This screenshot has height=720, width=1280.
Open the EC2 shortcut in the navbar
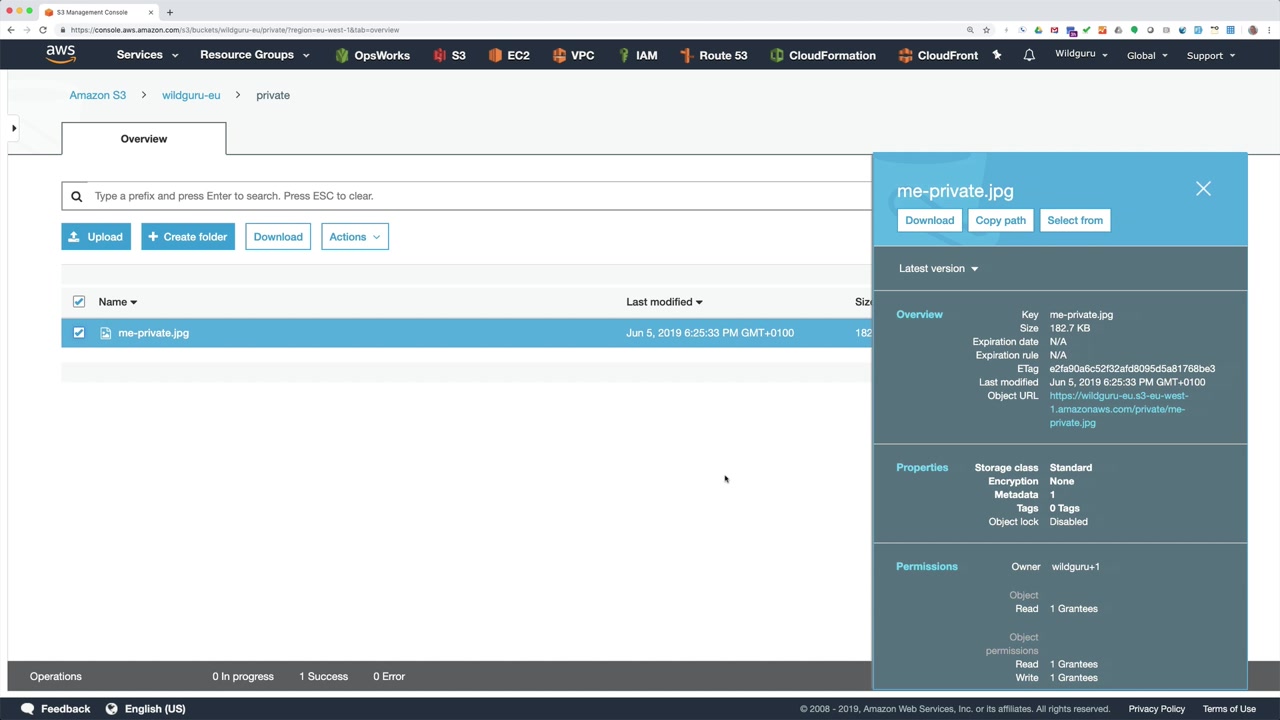509,55
